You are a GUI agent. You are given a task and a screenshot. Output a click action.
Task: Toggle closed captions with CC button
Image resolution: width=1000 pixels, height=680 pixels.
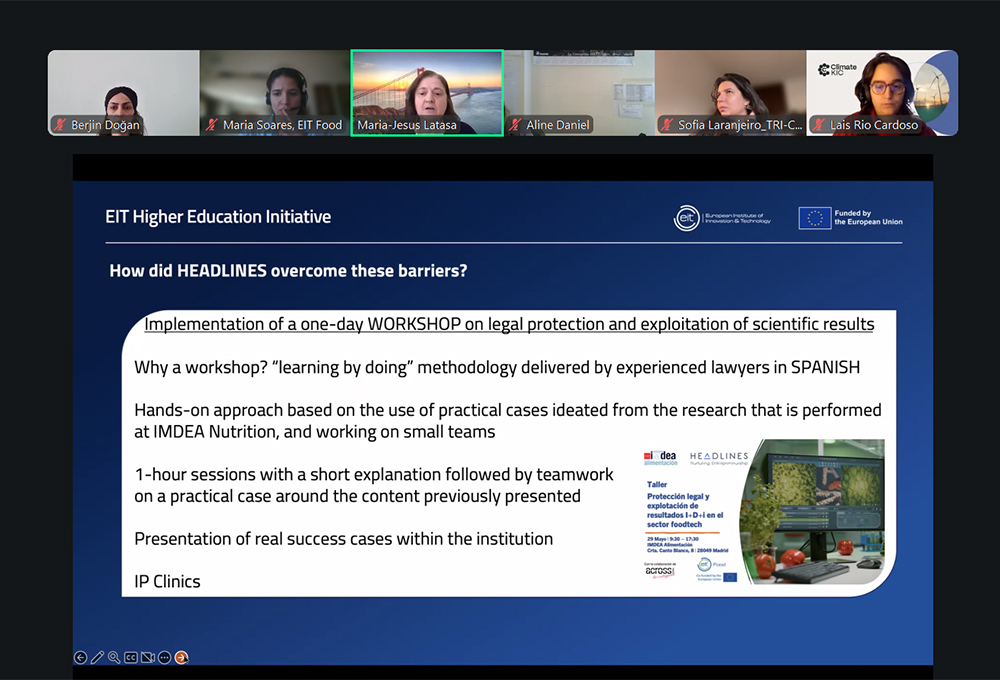click(131, 657)
